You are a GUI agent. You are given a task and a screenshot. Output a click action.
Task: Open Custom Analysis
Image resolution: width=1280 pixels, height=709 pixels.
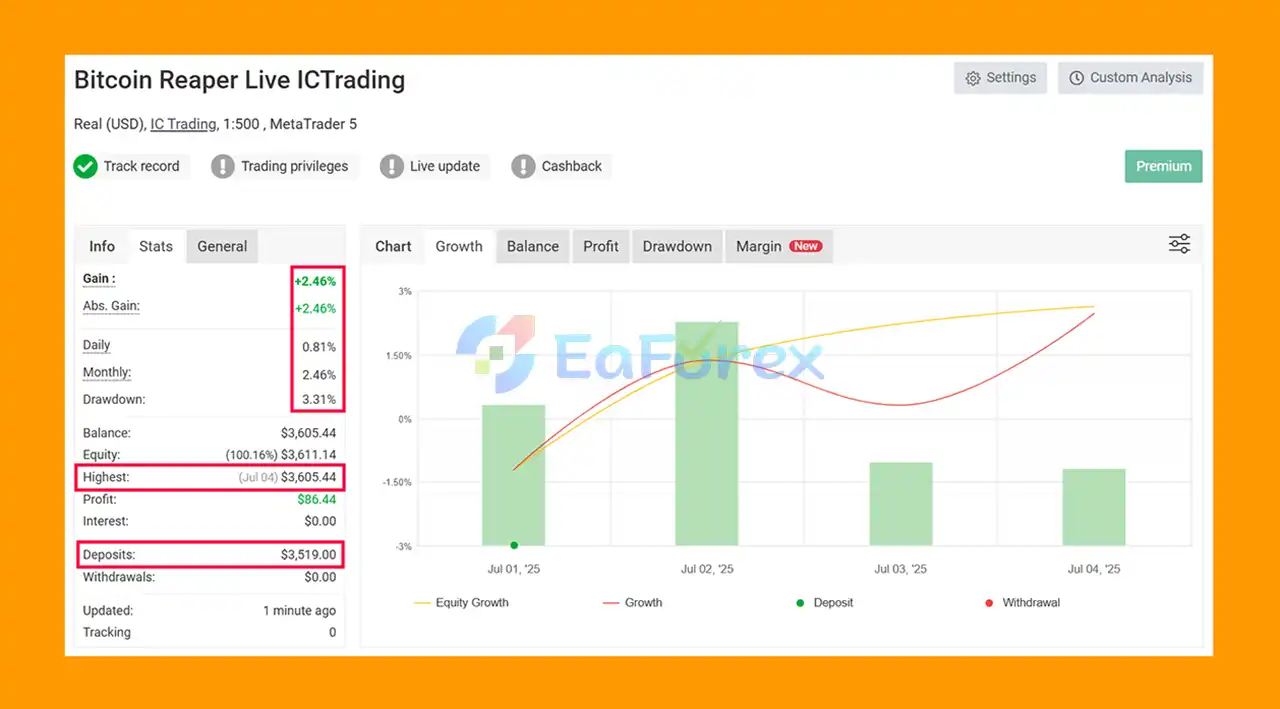click(x=1130, y=78)
